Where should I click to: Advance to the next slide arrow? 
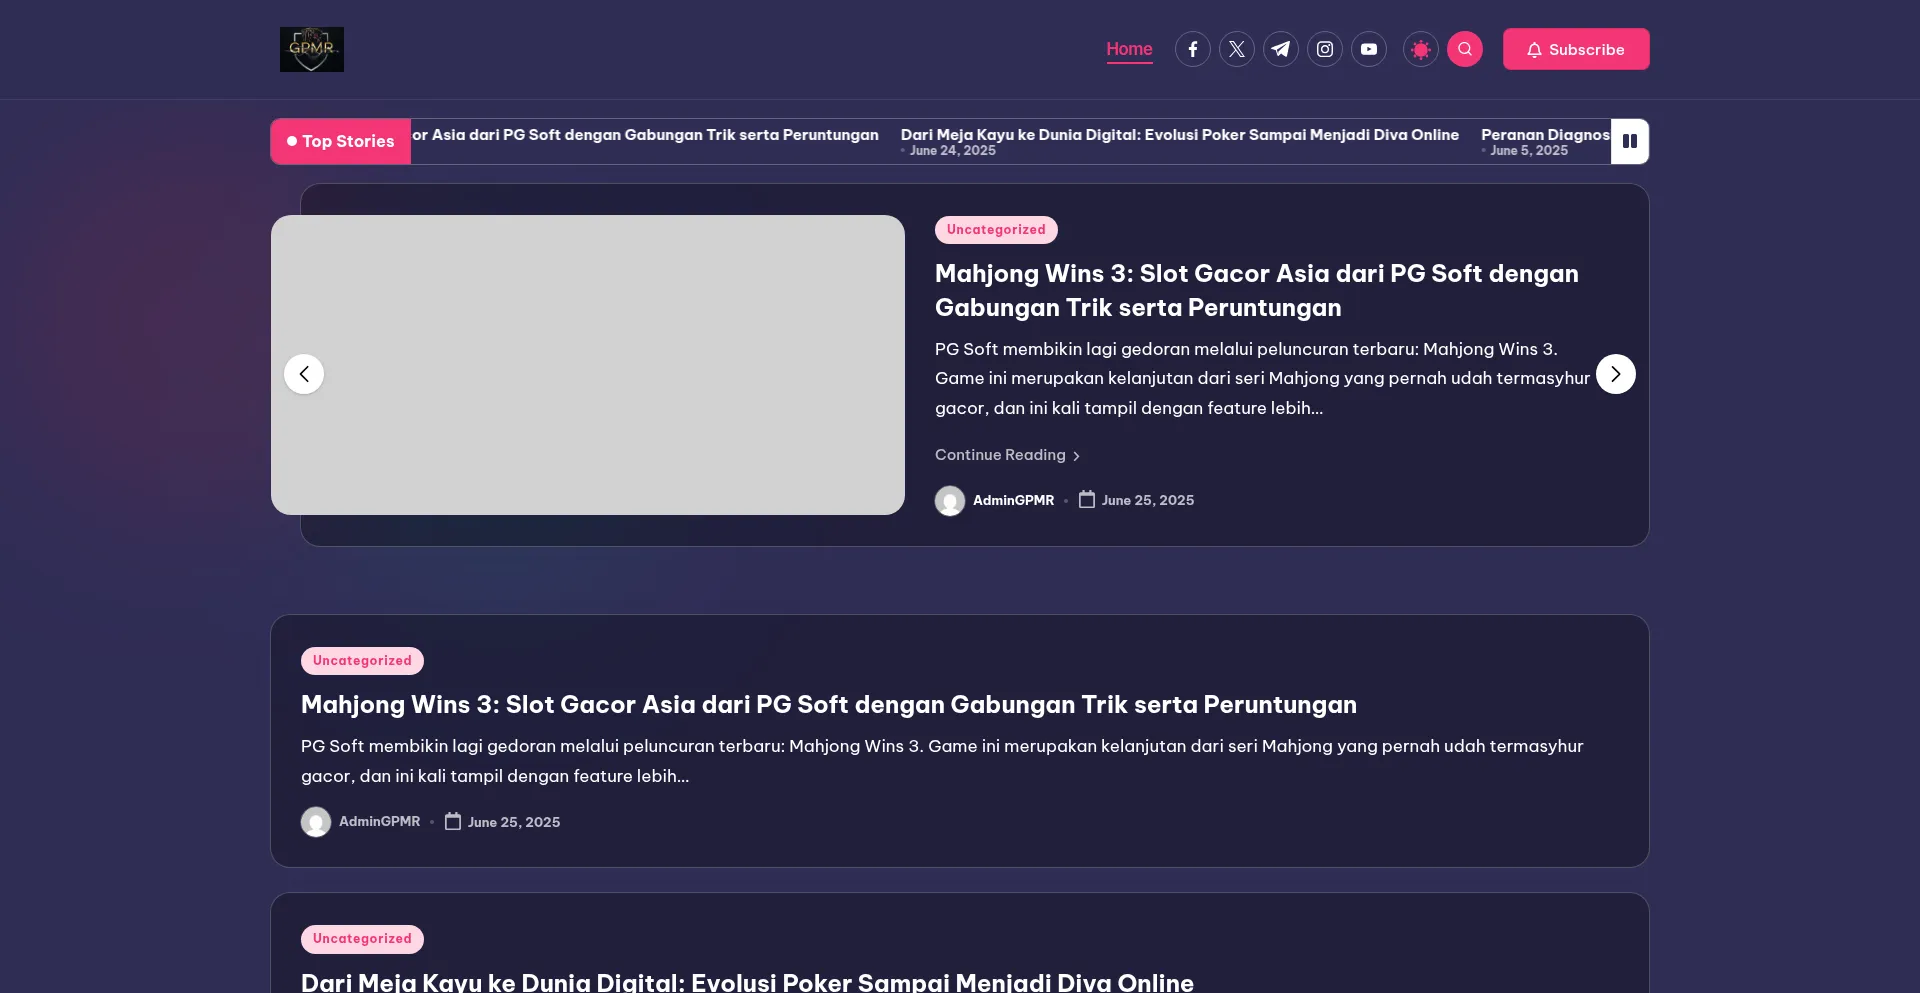(x=1615, y=374)
